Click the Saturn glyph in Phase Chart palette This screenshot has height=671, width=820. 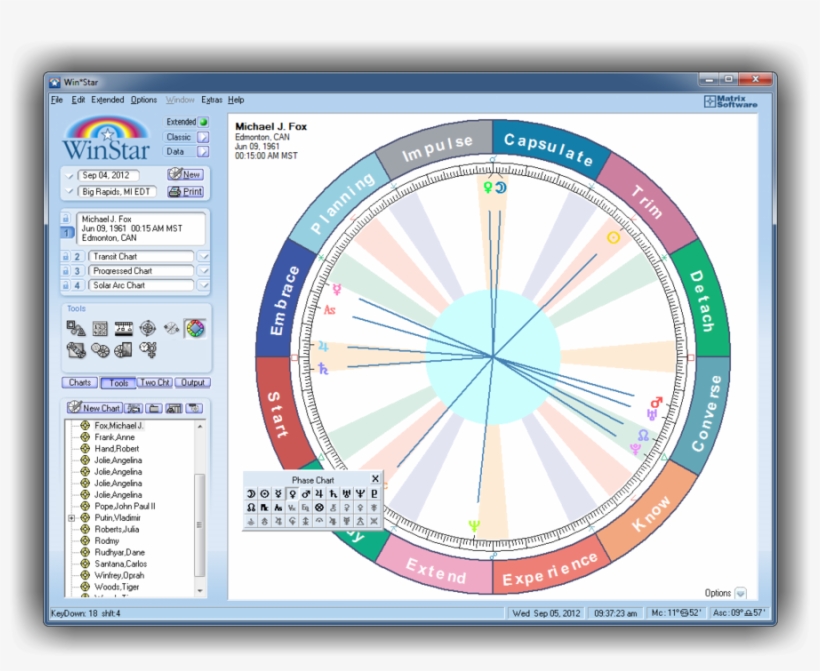coord(334,493)
